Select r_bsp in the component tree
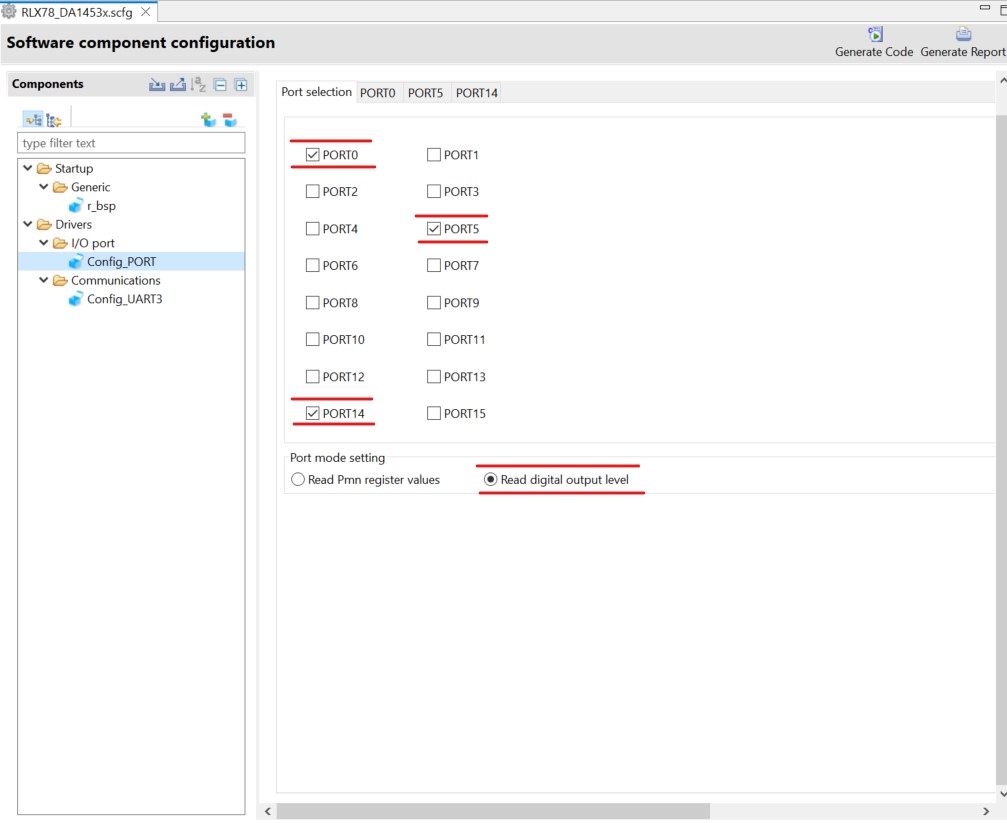This screenshot has width=1007, height=823. (x=101, y=206)
